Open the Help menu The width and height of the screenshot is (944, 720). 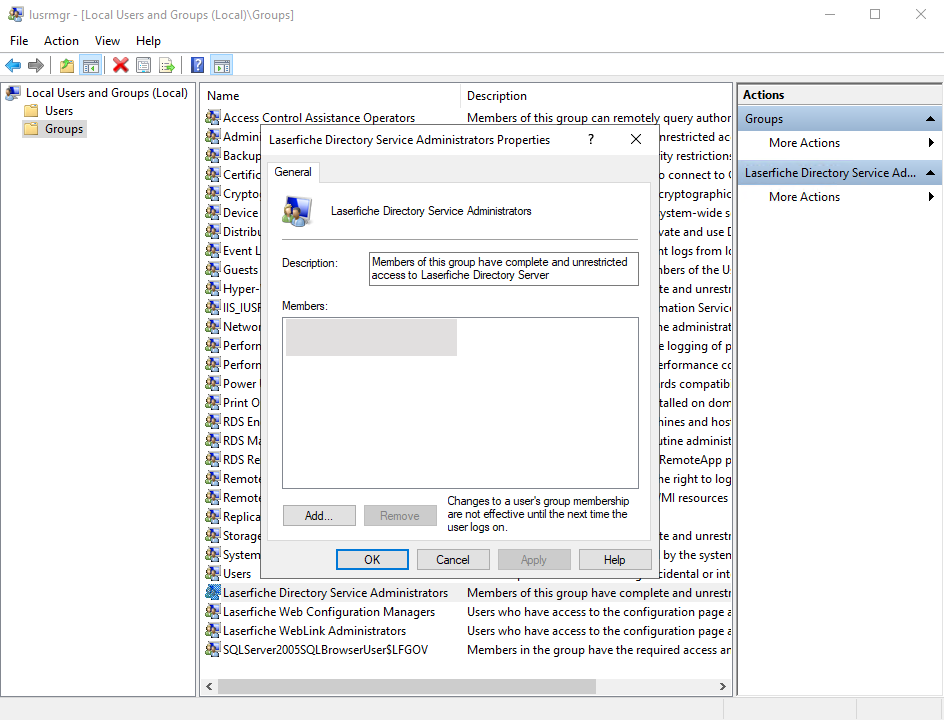click(148, 41)
